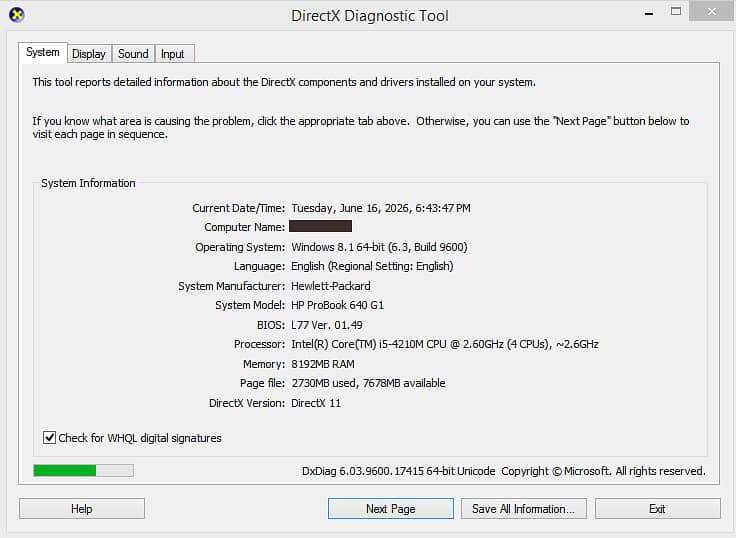Click the Current Date/Time value 'Tuesday, June 16, 2026'
Screen dimensions: 736x538
[351, 208]
